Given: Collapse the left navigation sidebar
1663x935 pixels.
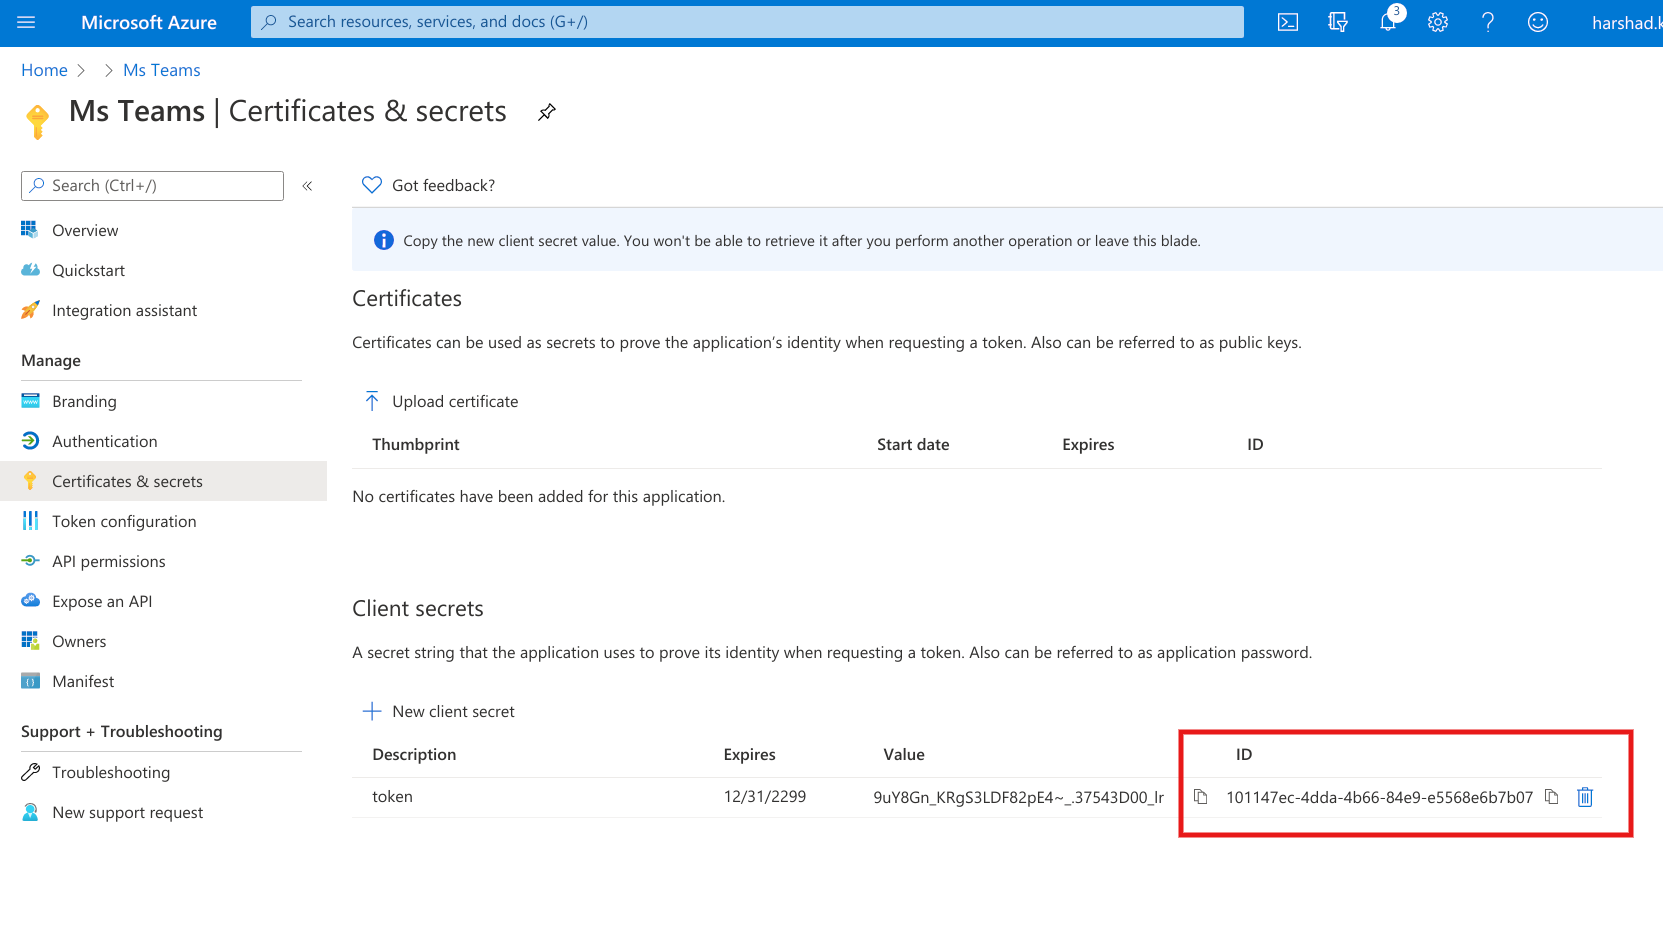Looking at the screenshot, I should [307, 186].
